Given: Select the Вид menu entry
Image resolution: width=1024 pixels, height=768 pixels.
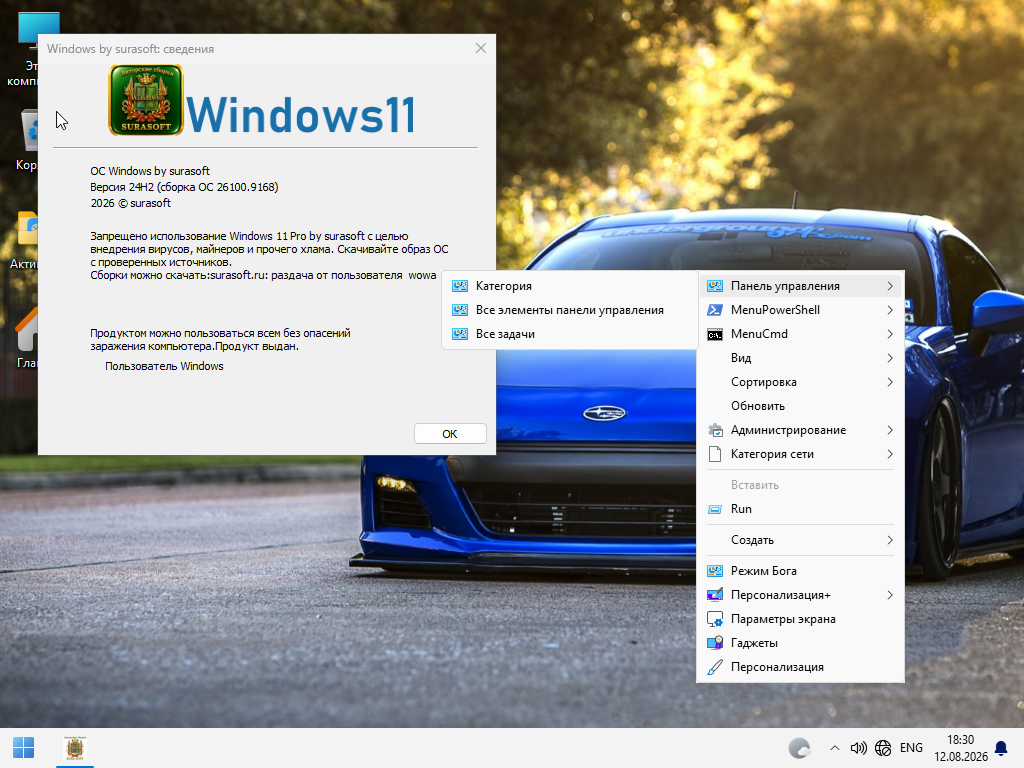Looking at the screenshot, I should click(x=801, y=358).
